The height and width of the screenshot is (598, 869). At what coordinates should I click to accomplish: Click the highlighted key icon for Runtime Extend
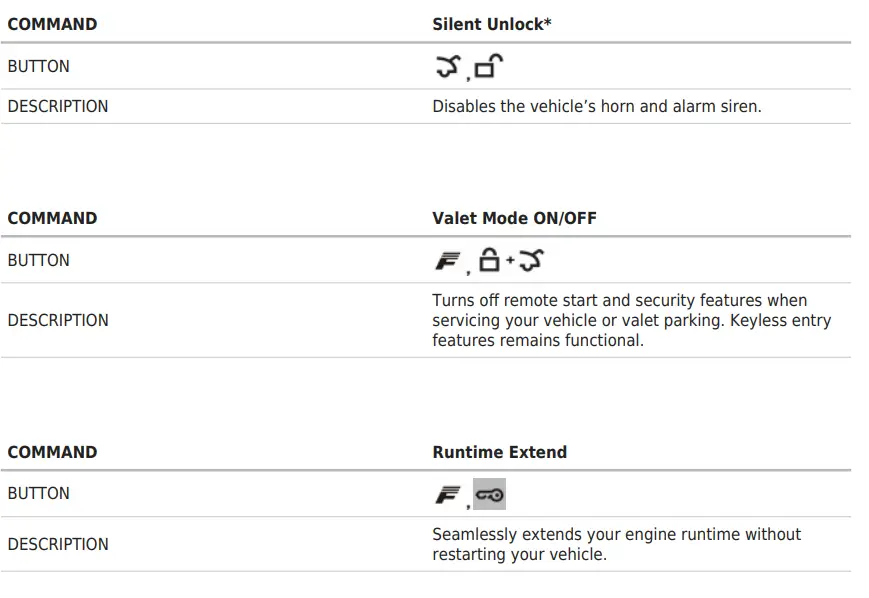[489, 493]
